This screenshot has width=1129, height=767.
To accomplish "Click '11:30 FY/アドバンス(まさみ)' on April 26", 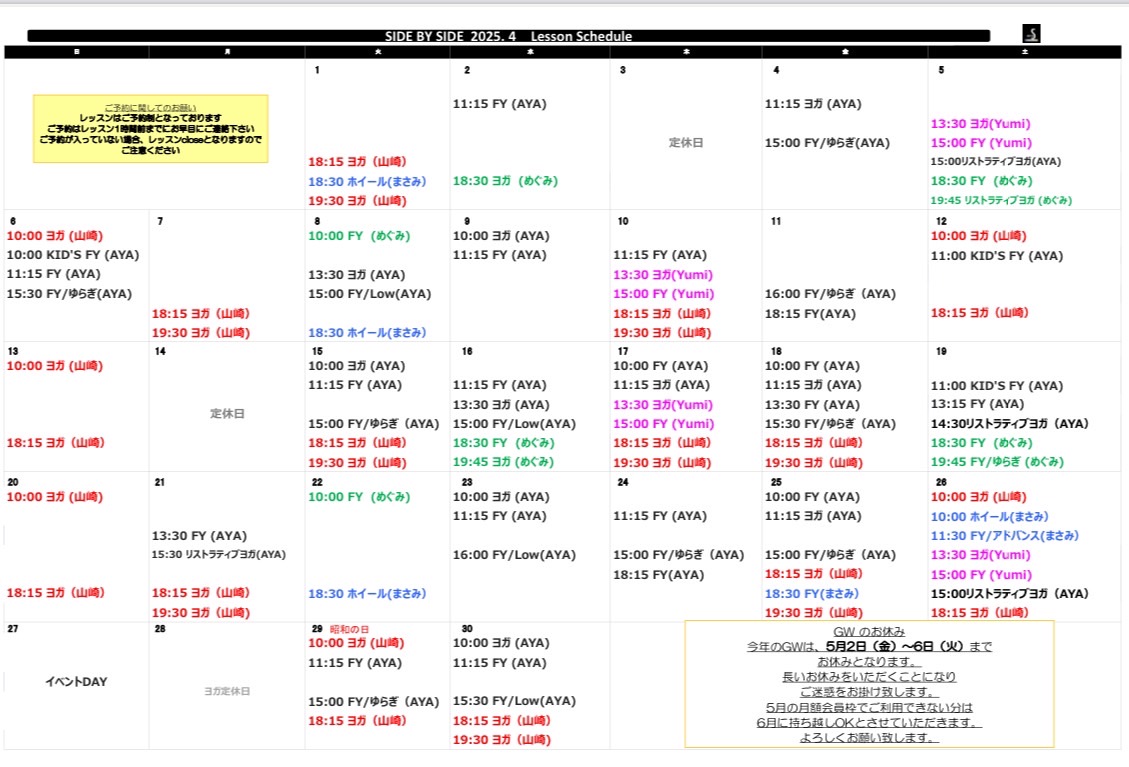I will [x=1004, y=536].
